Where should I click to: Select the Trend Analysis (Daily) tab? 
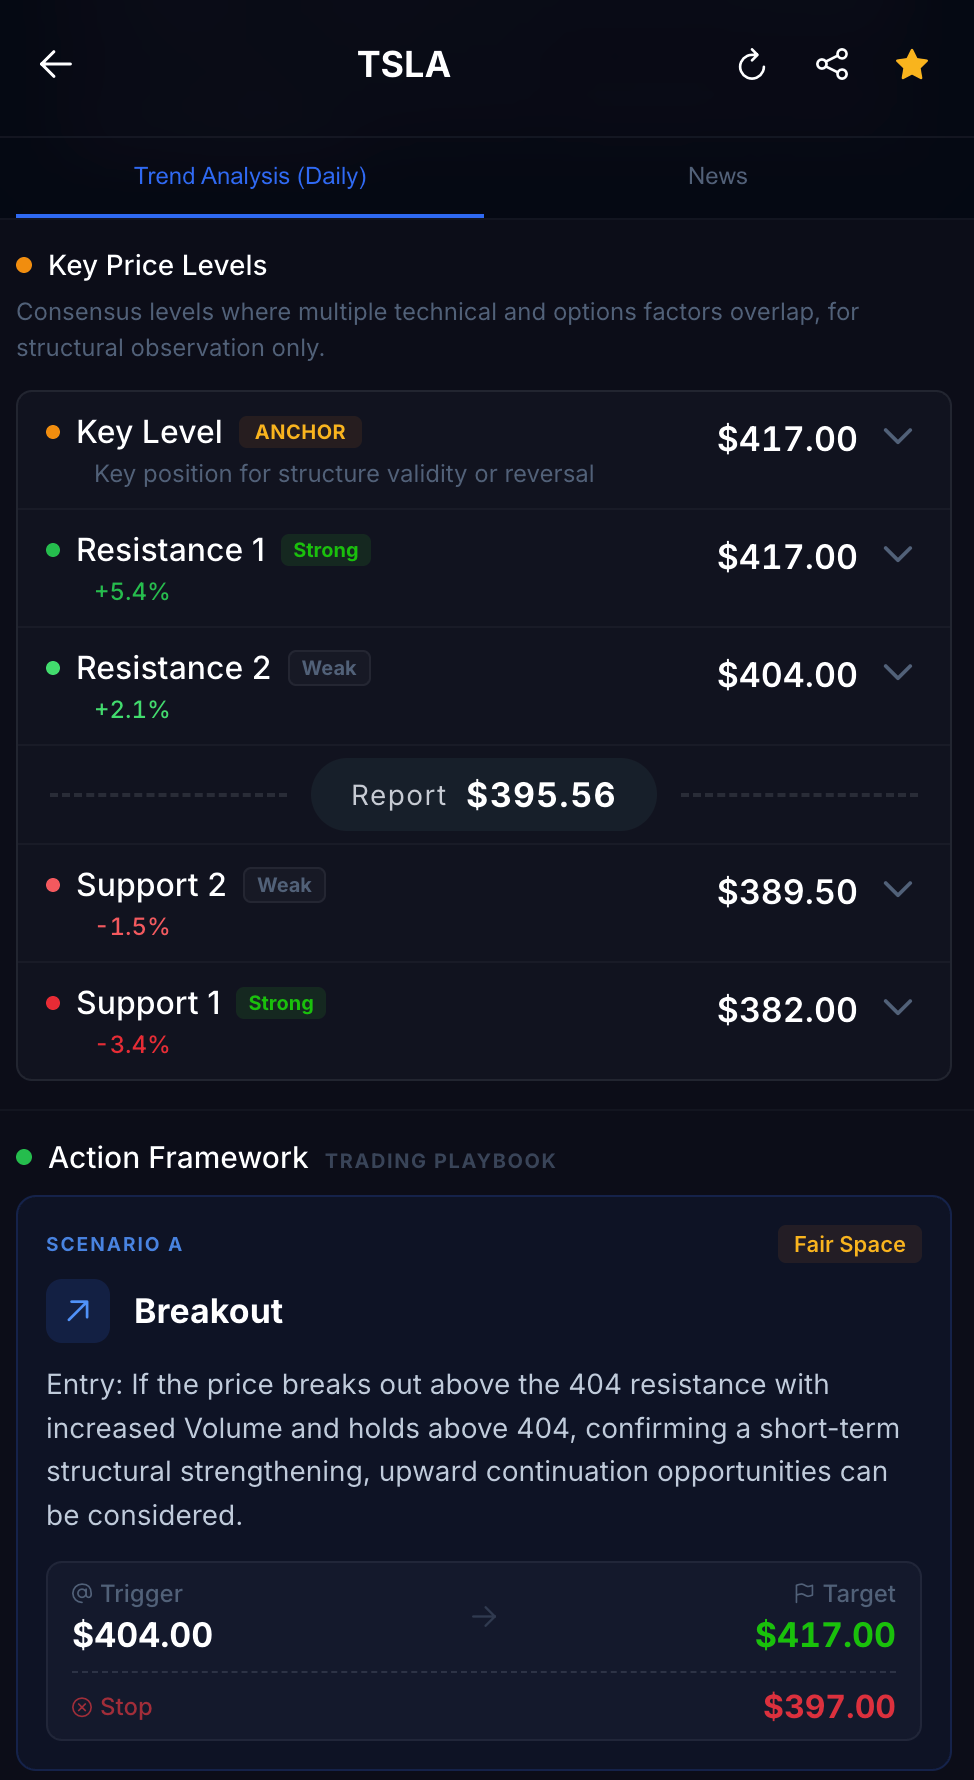click(250, 175)
